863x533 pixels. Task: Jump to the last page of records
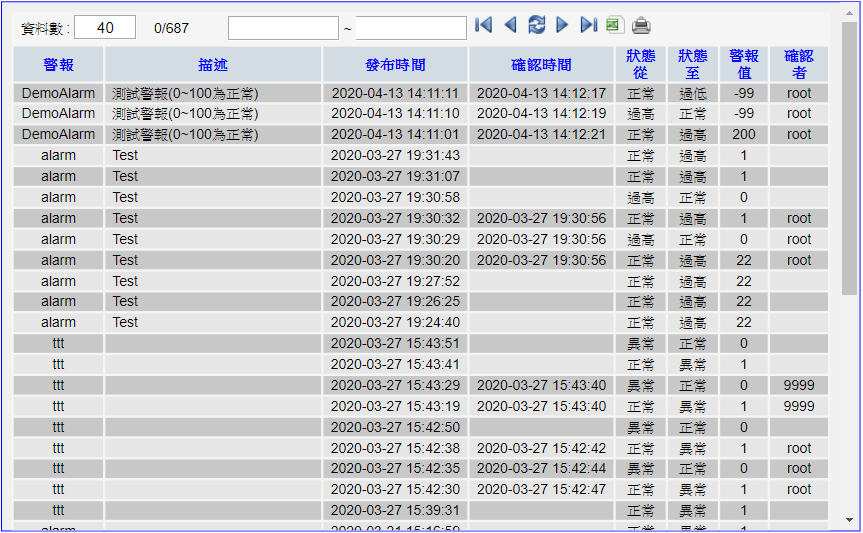click(589, 26)
